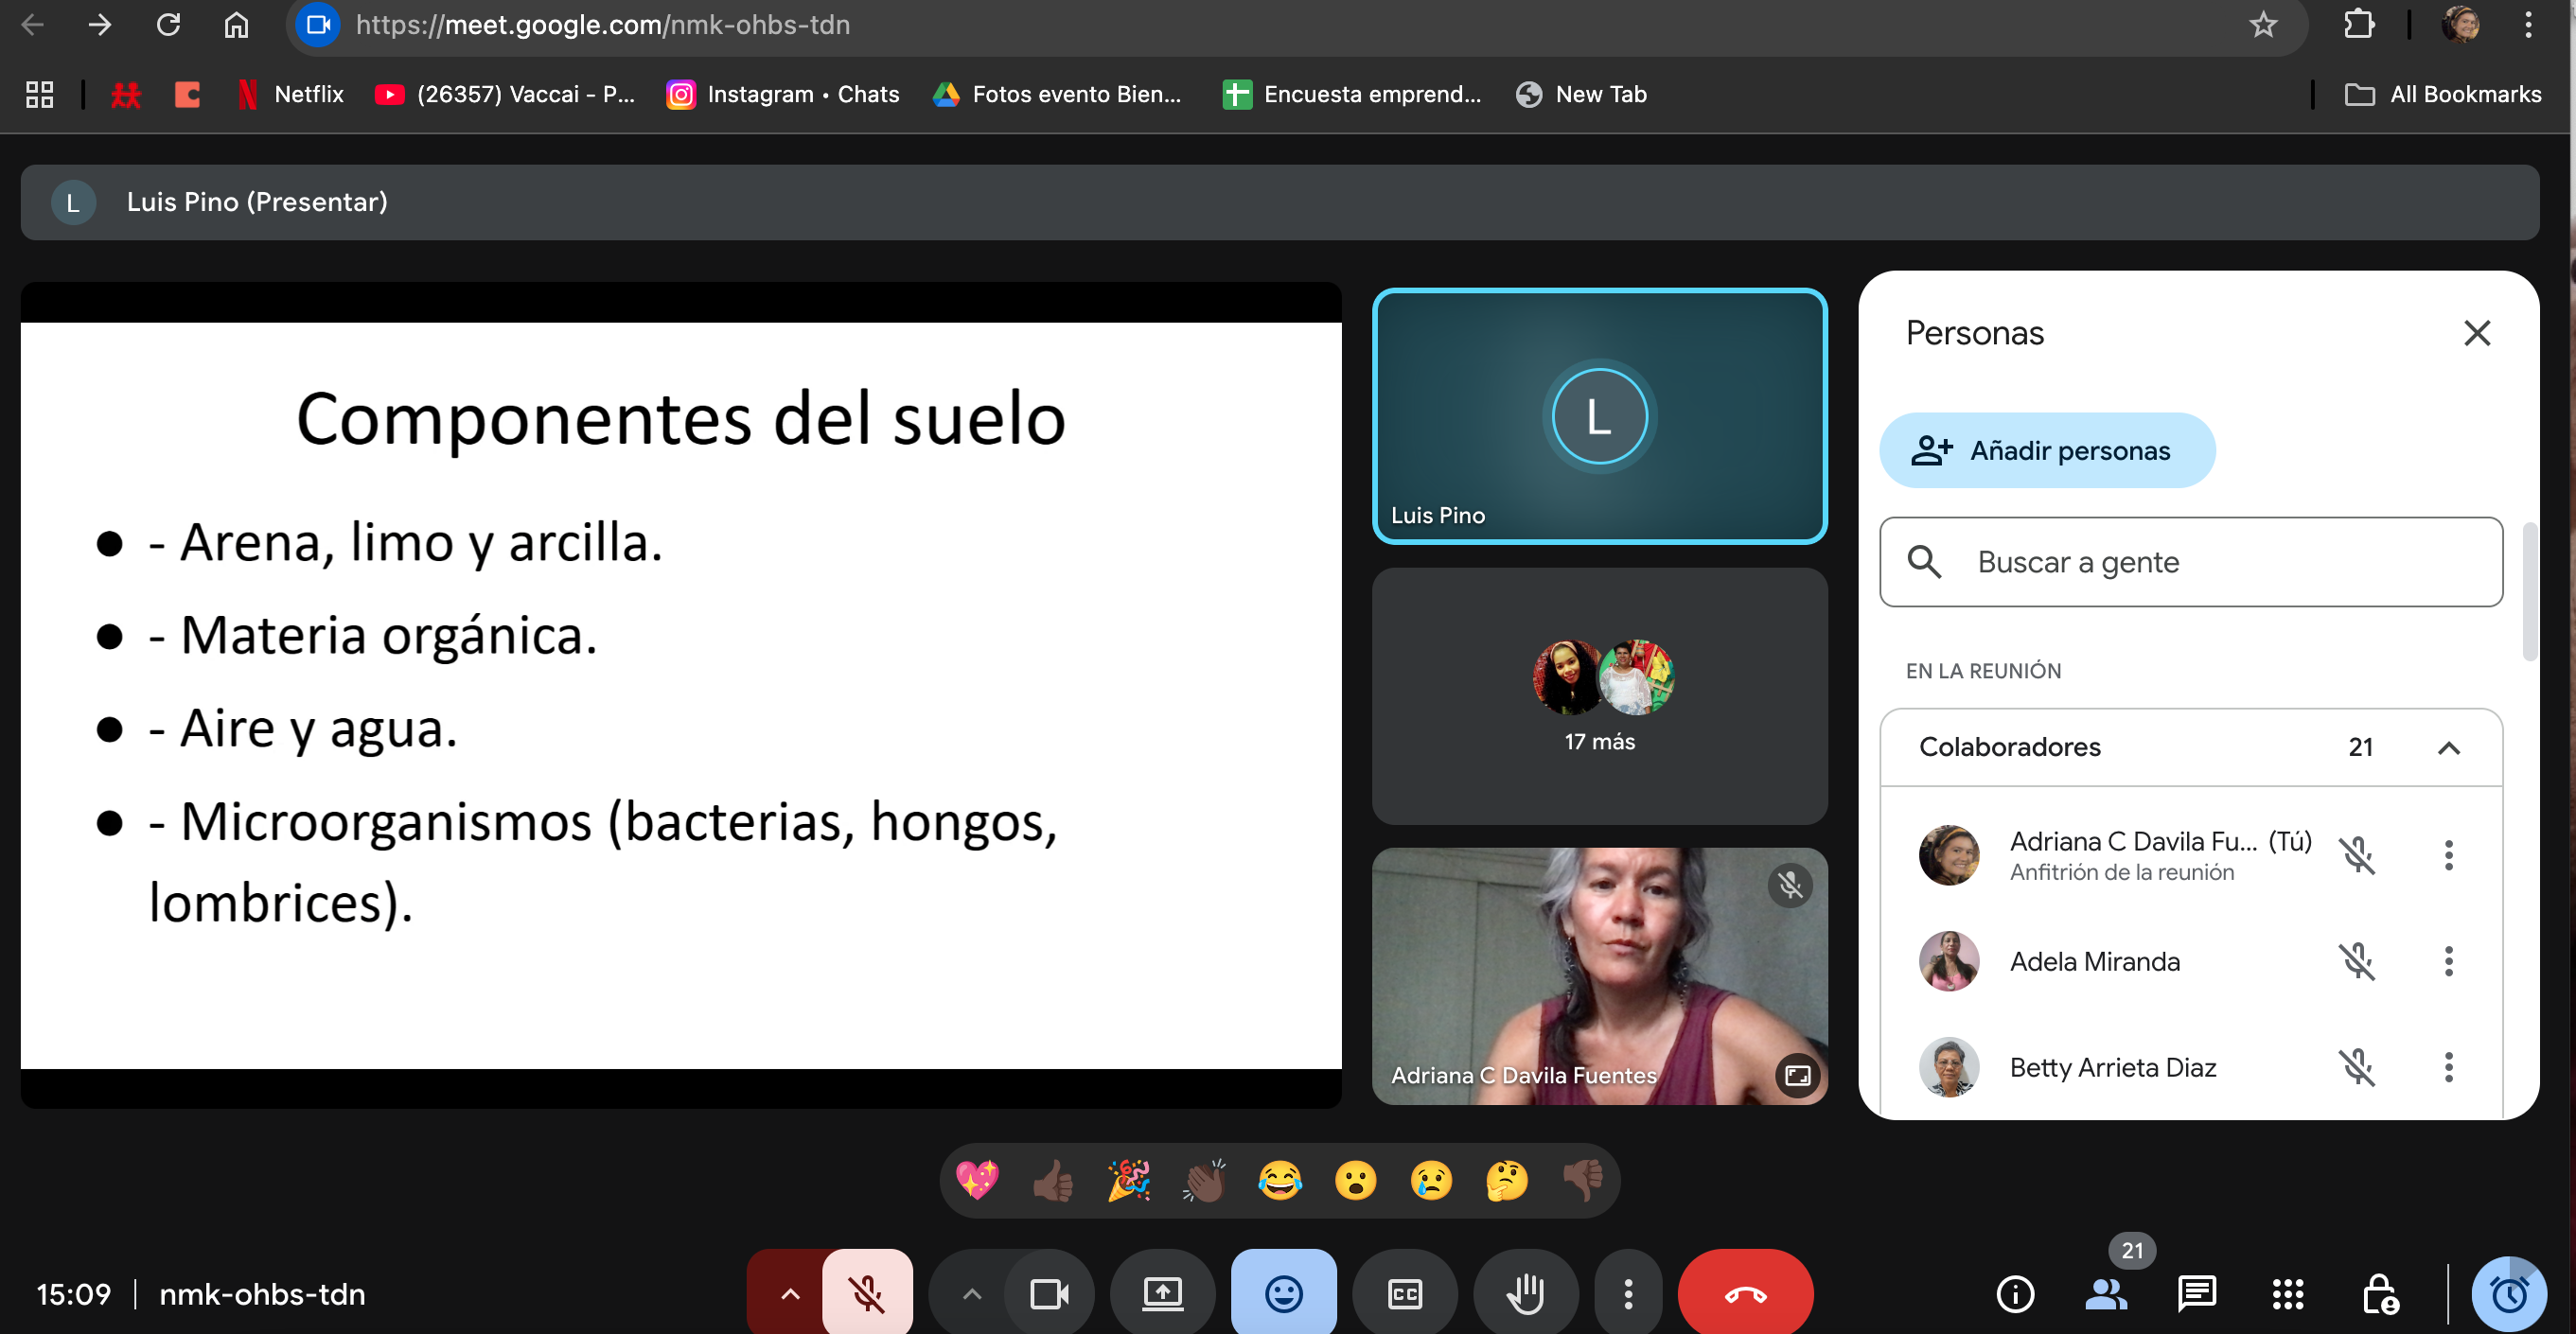Open the activities grid icon
The height and width of the screenshot is (1334, 2576).
(x=2287, y=1294)
